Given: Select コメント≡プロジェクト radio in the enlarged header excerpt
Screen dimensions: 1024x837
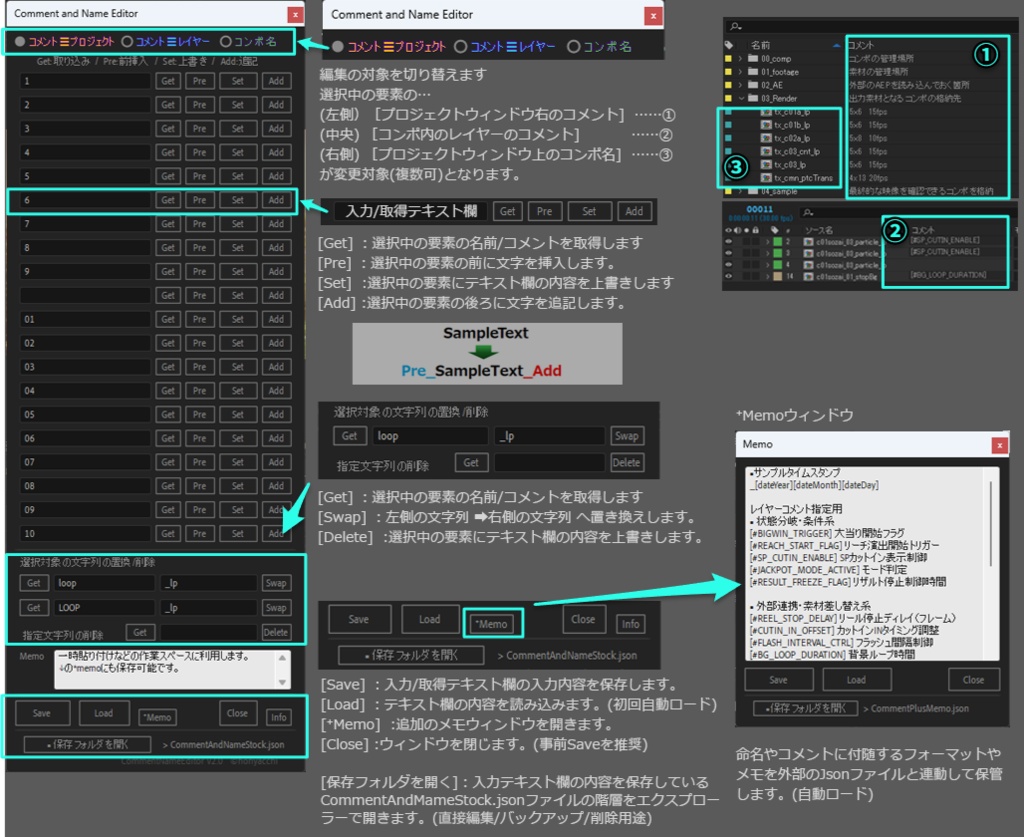Looking at the screenshot, I should click(x=338, y=46).
